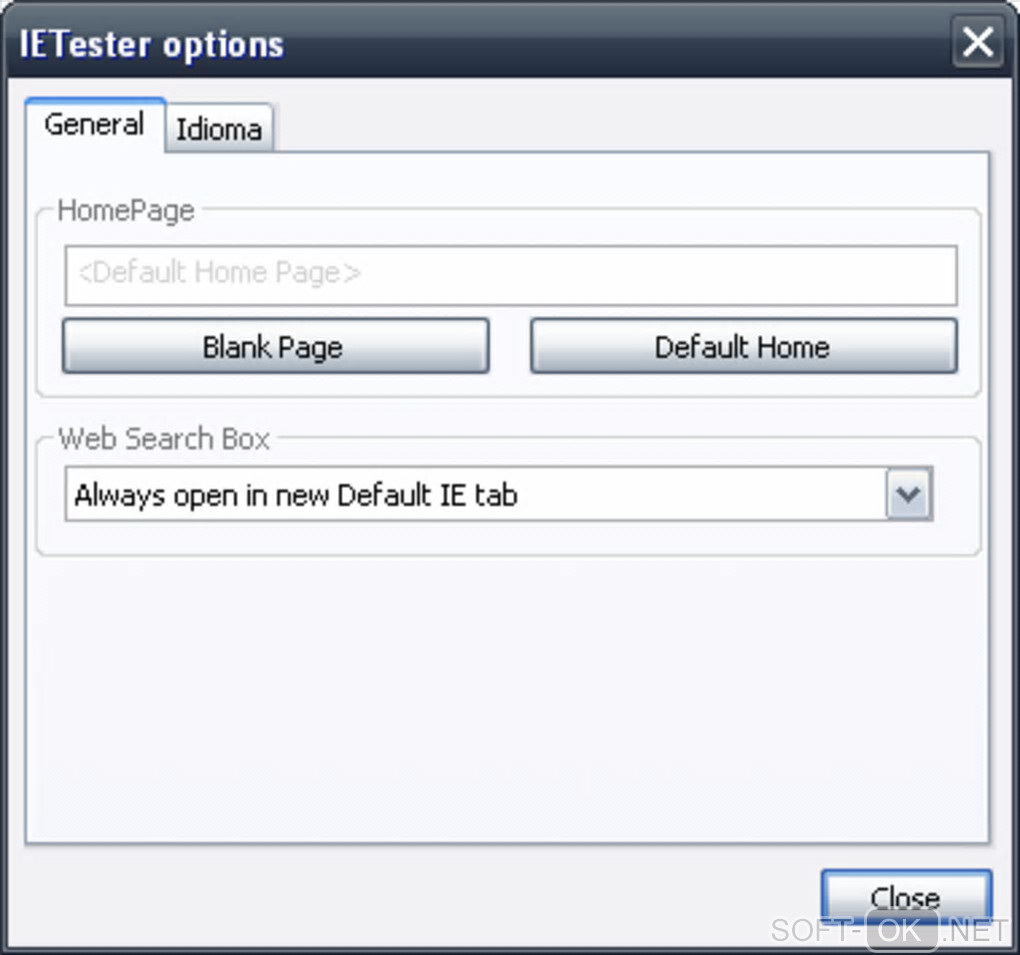
Task: Close the dialog with the title bar X
Action: (x=976, y=43)
